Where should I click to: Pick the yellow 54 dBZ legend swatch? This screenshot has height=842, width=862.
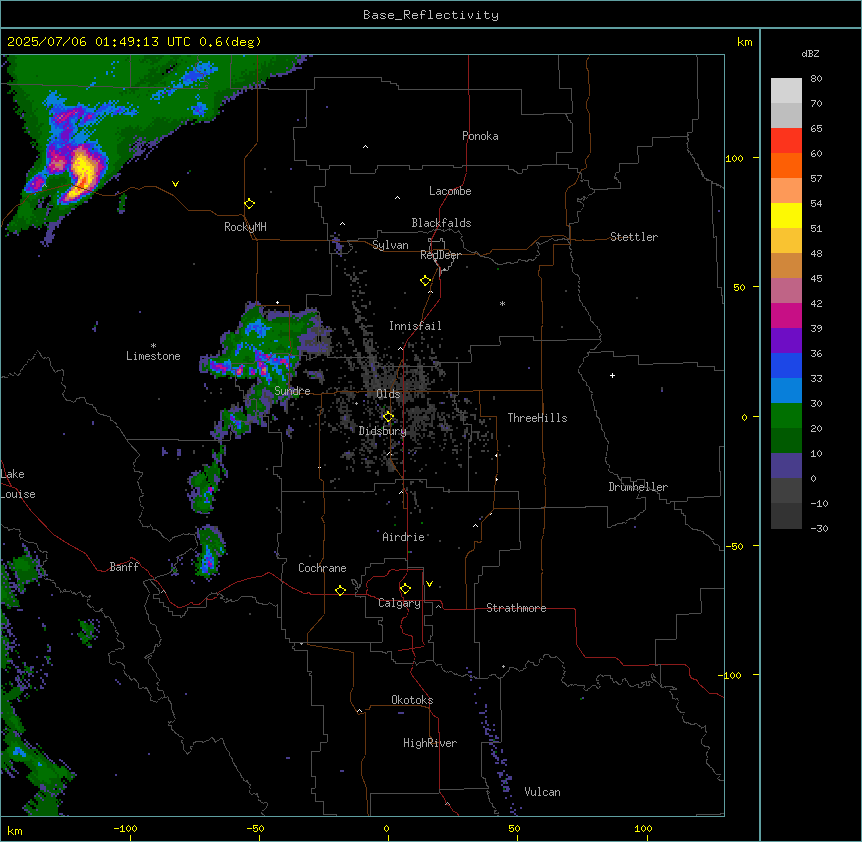coord(786,215)
